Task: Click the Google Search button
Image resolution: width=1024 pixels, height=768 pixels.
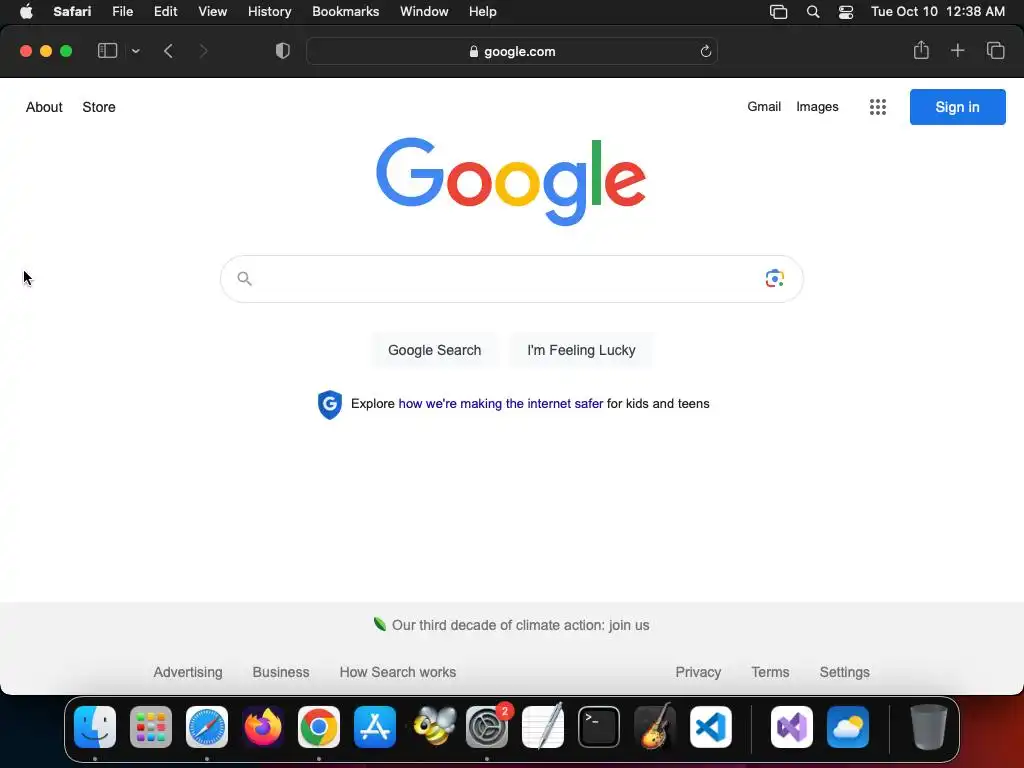Action: point(434,350)
